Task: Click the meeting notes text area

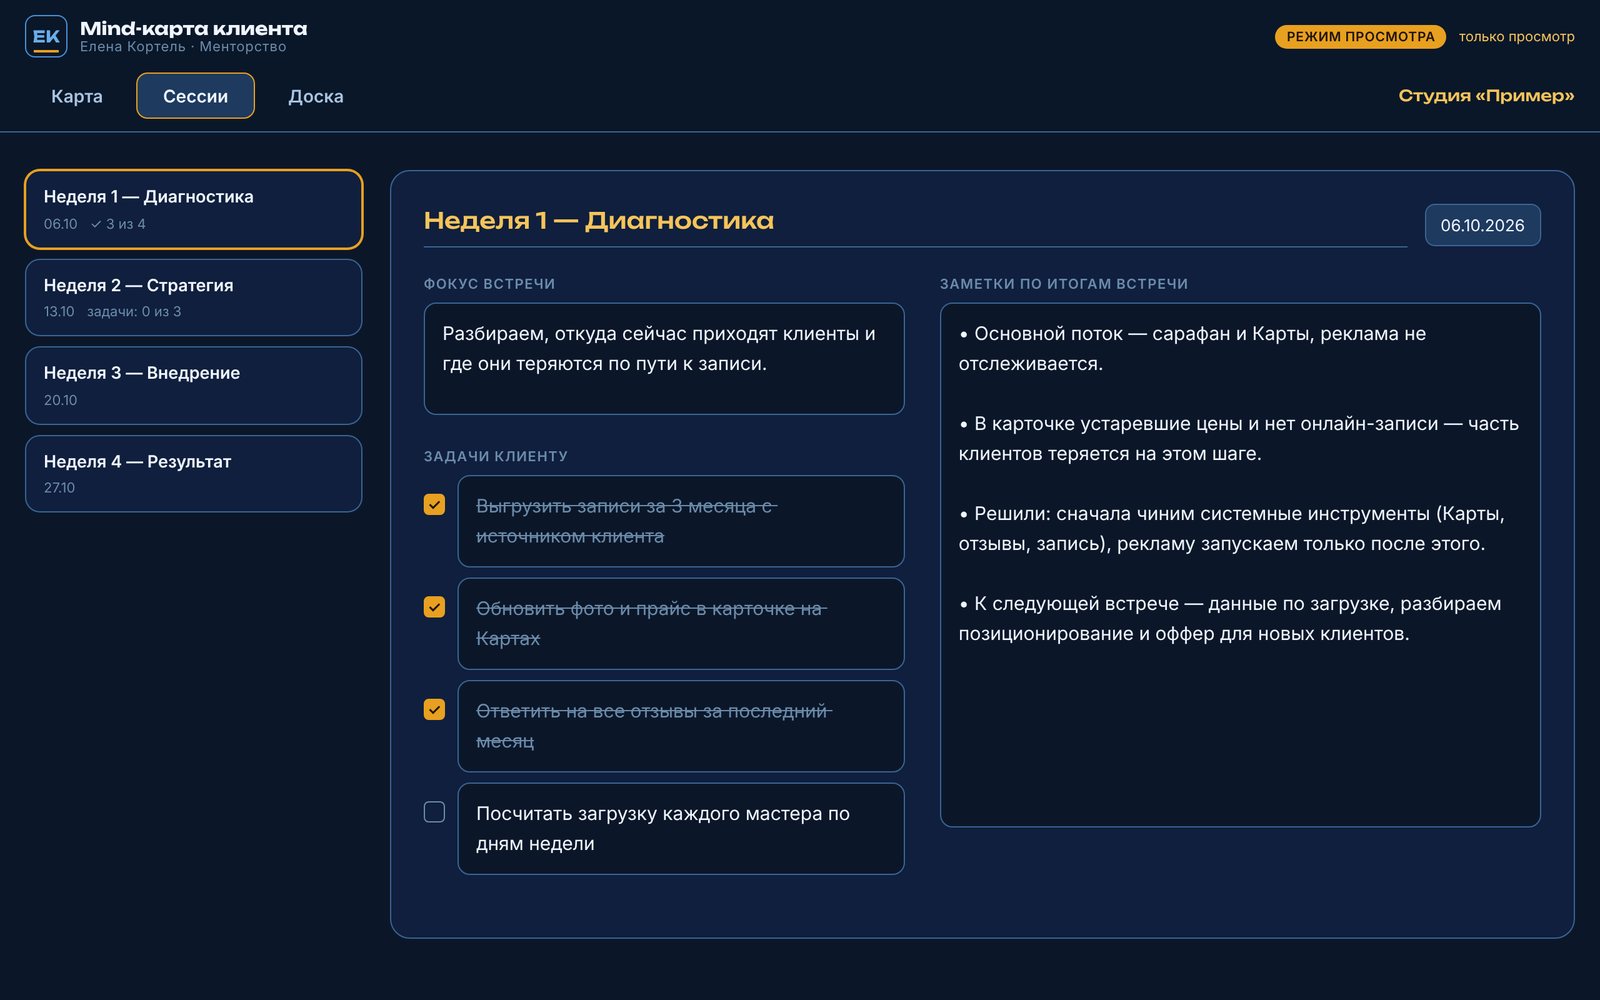Action: (x=1240, y=565)
